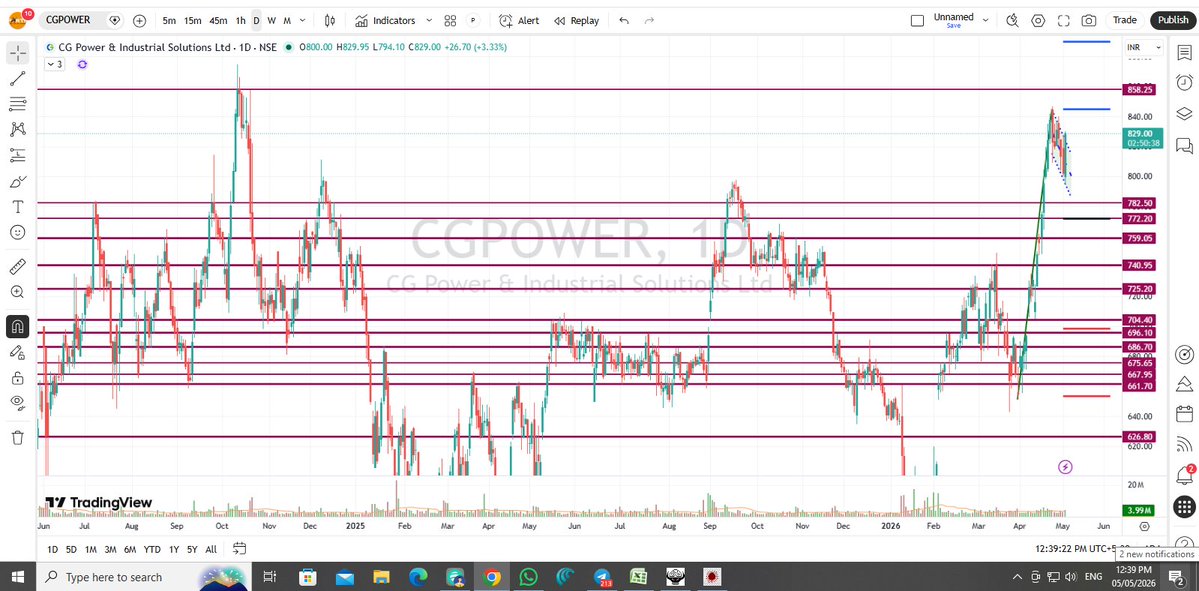Open the emoji icons tool
1199x591 pixels.
(x=18, y=232)
